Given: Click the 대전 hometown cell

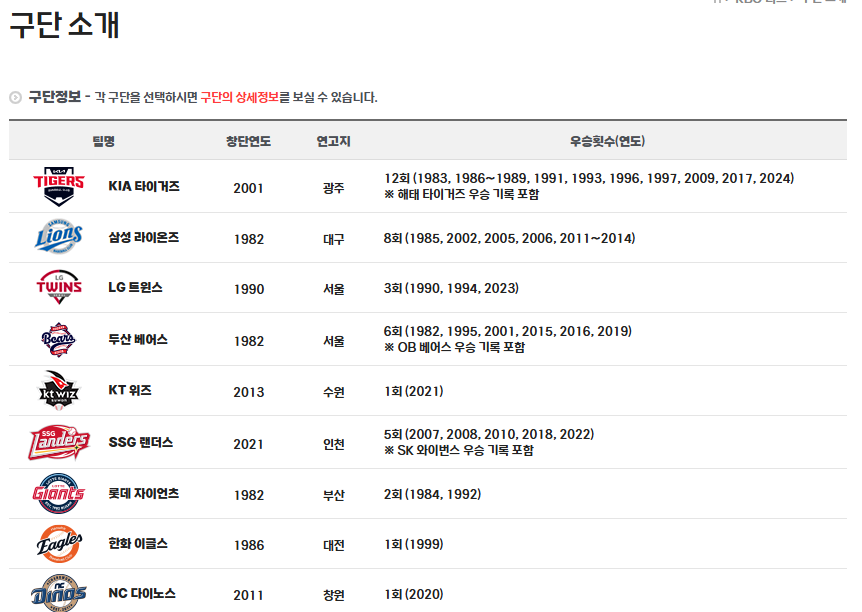Looking at the screenshot, I should click(x=334, y=545).
